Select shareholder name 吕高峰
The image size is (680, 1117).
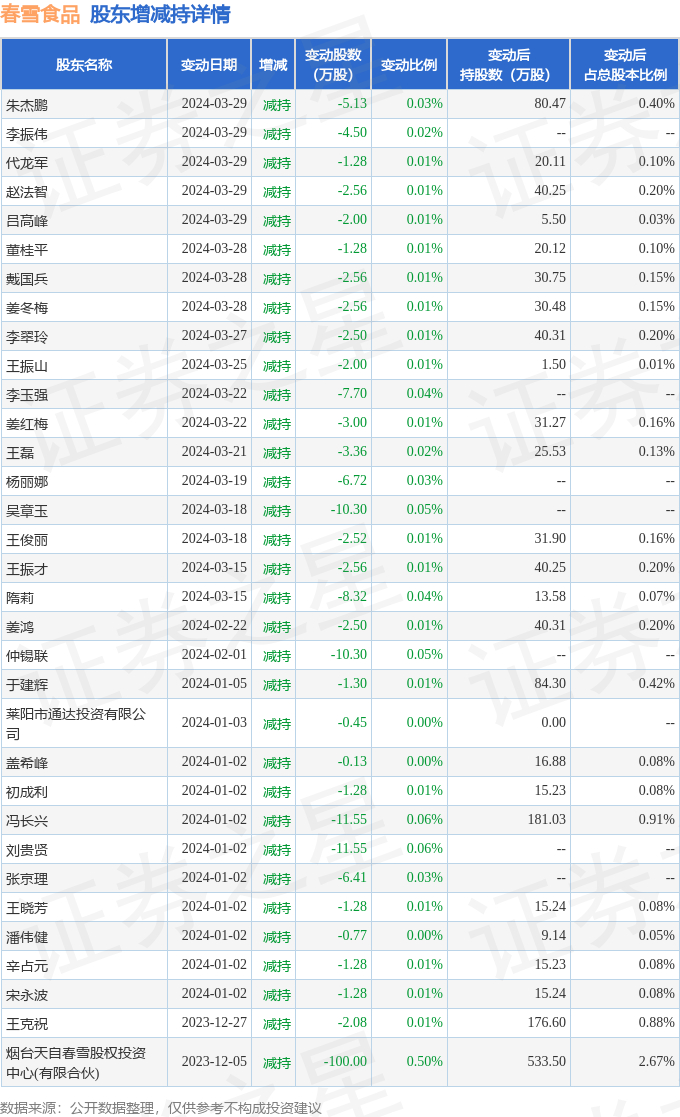coord(27,221)
